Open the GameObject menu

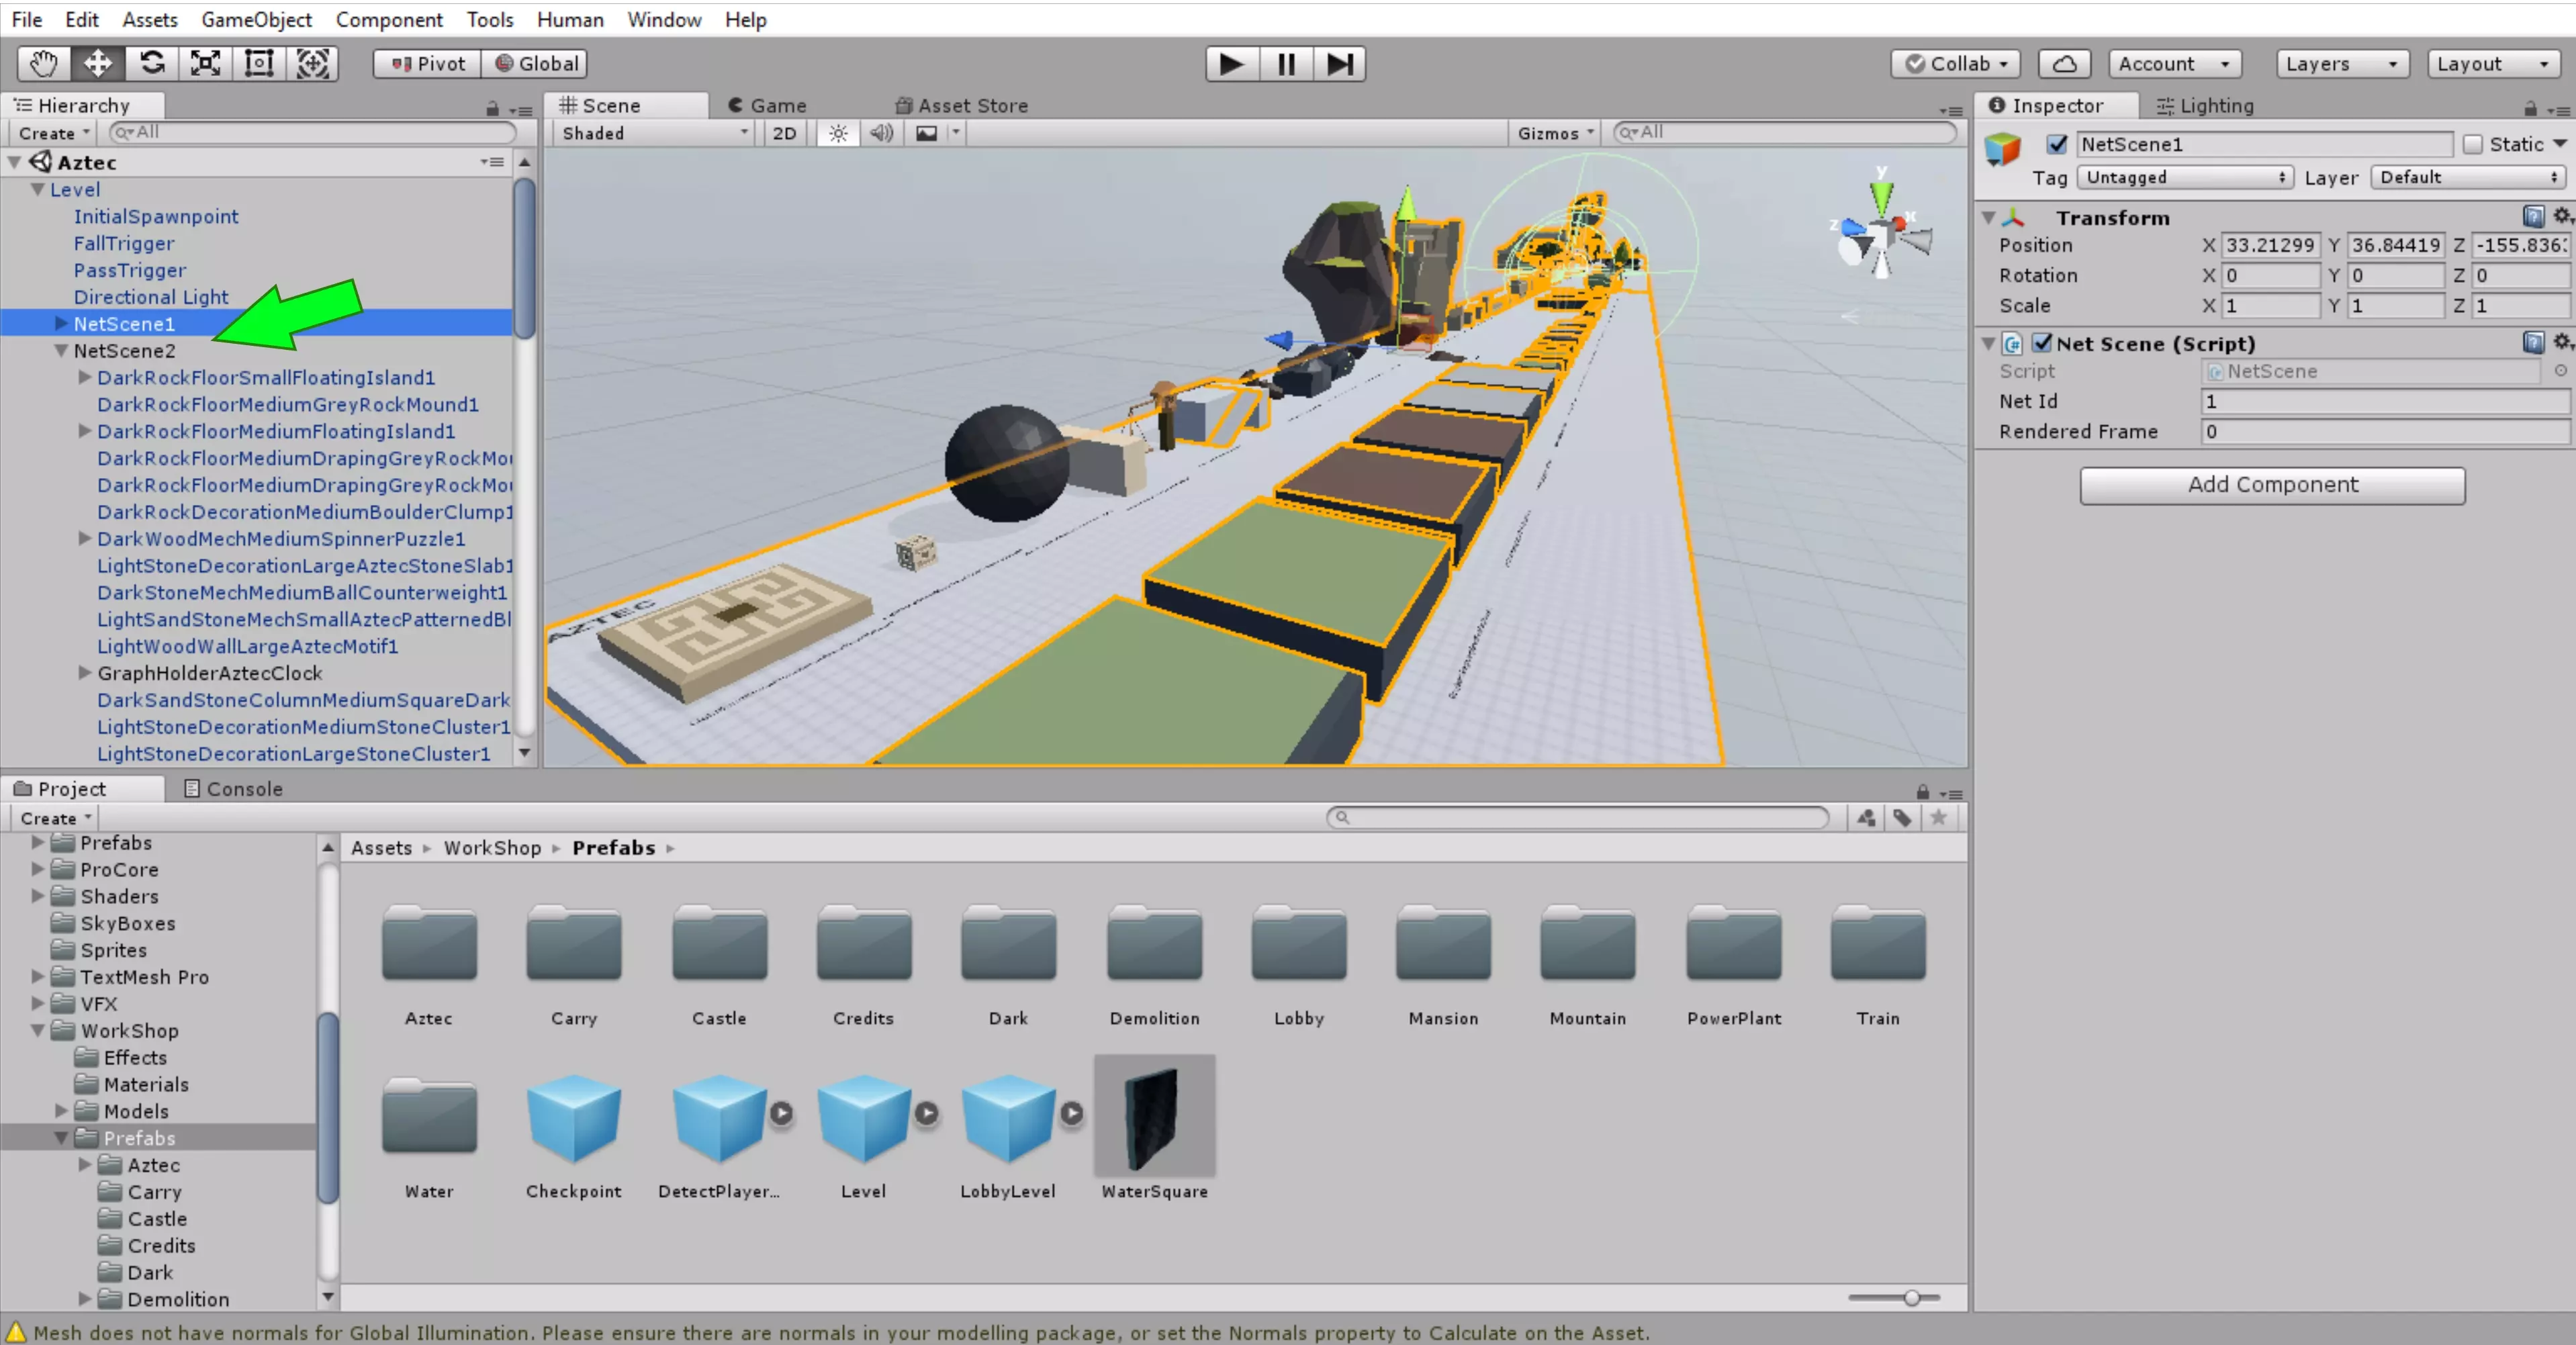[256, 19]
